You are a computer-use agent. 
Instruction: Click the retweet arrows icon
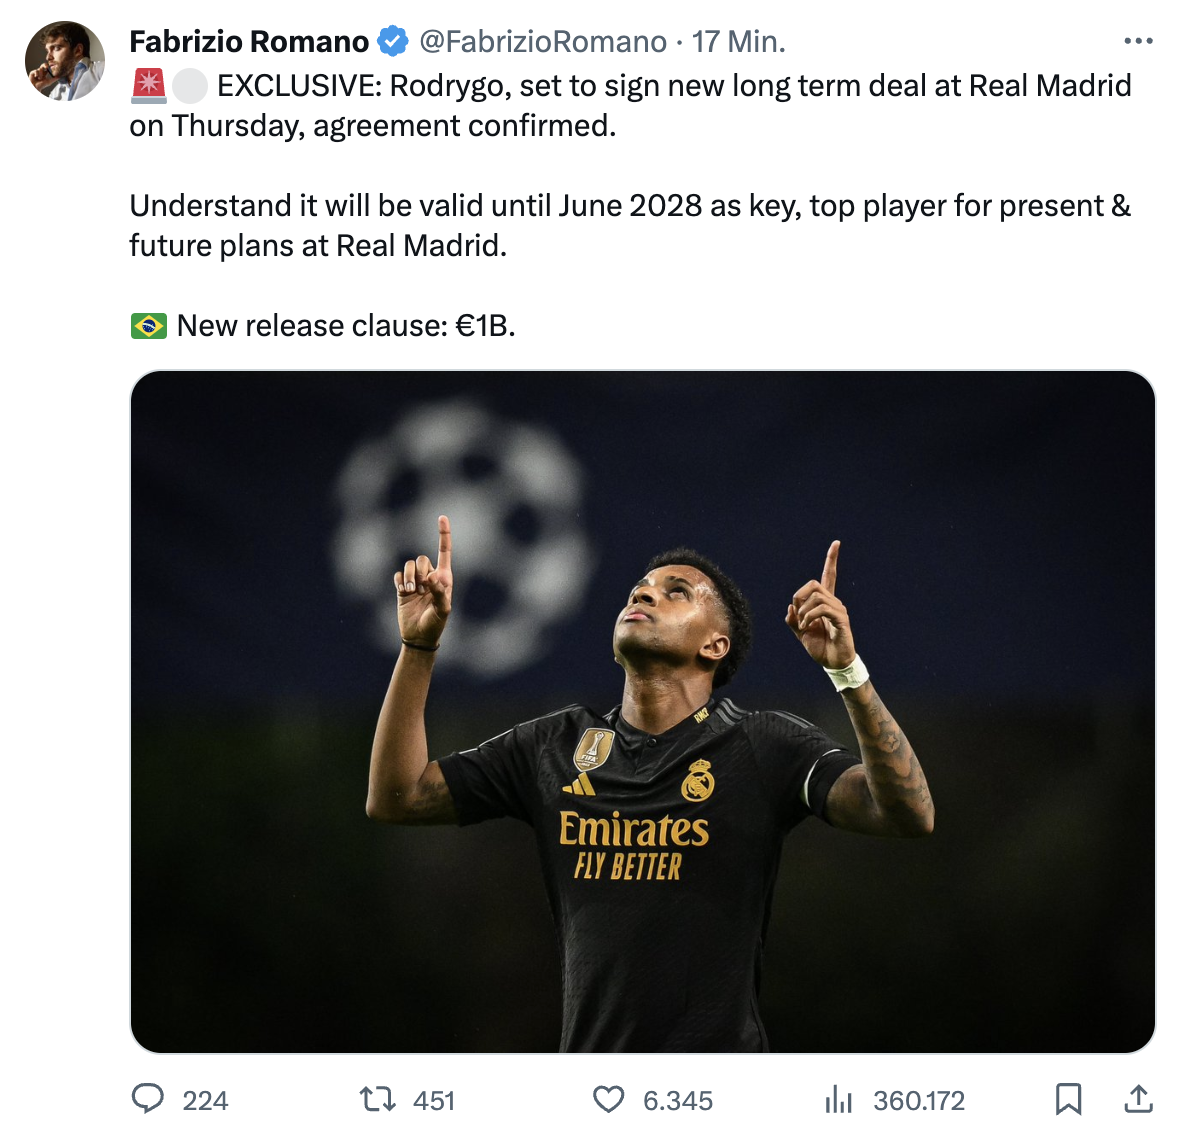(378, 1099)
